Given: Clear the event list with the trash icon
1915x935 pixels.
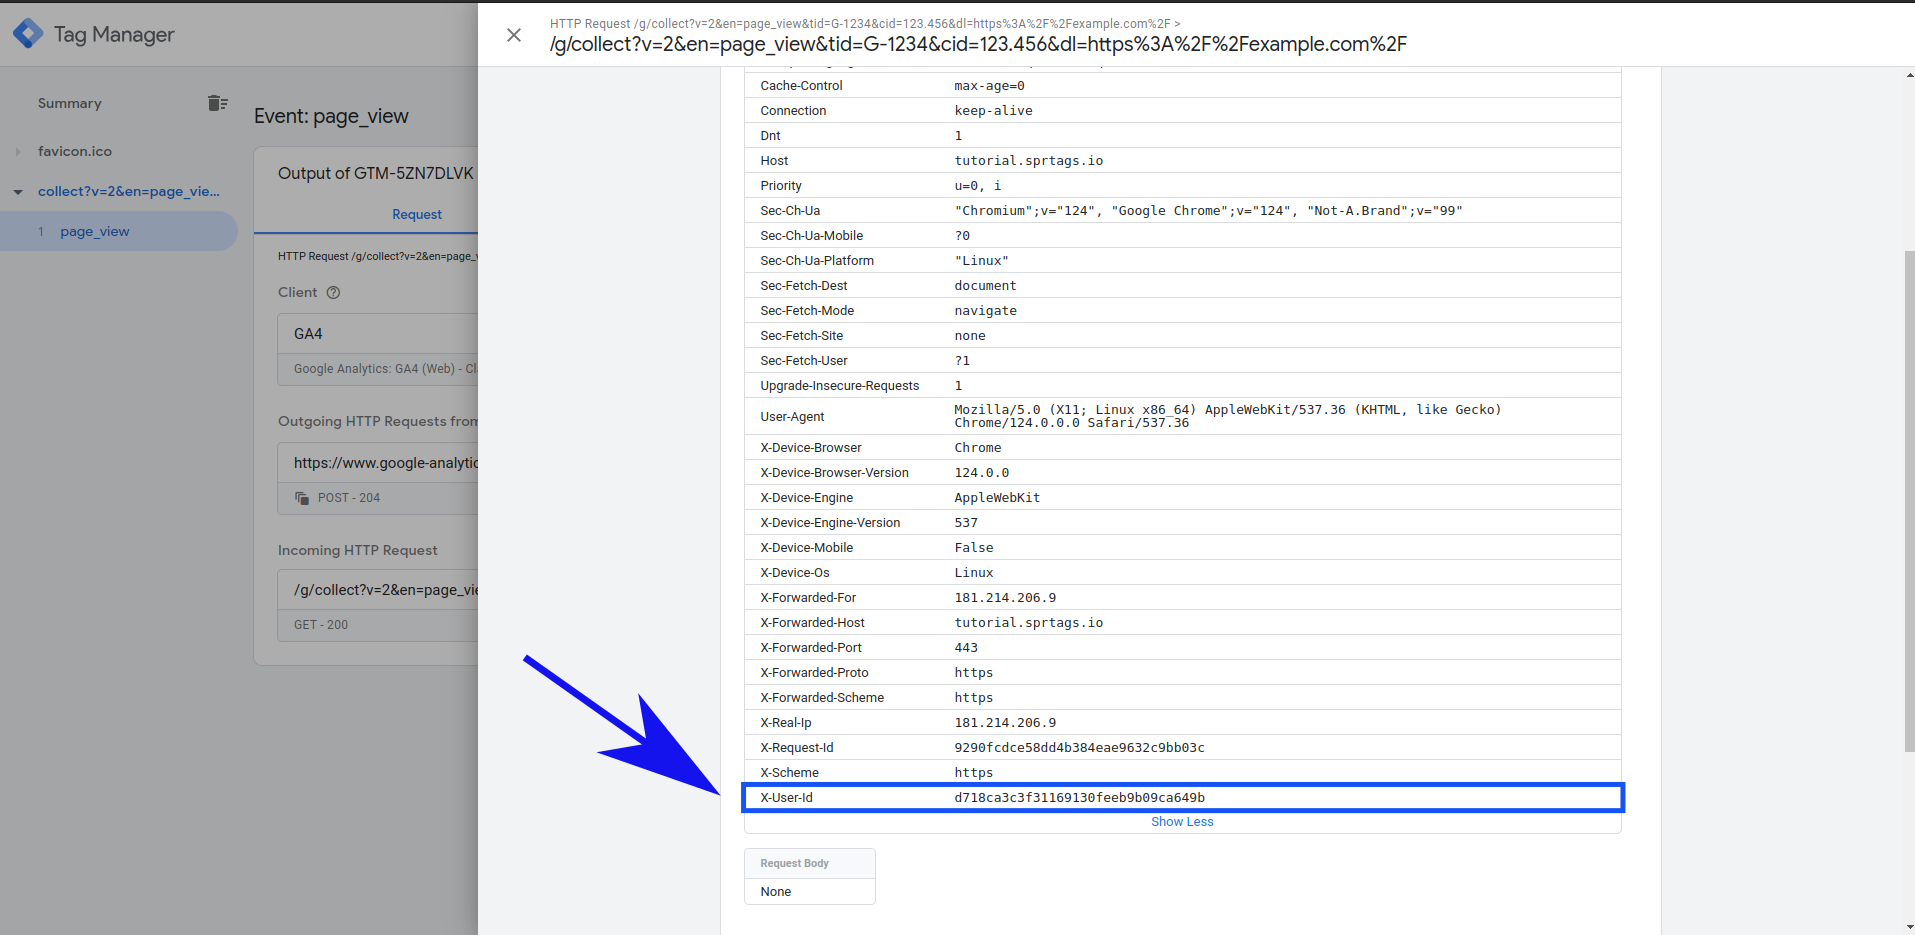Looking at the screenshot, I should tap(217, 102).
